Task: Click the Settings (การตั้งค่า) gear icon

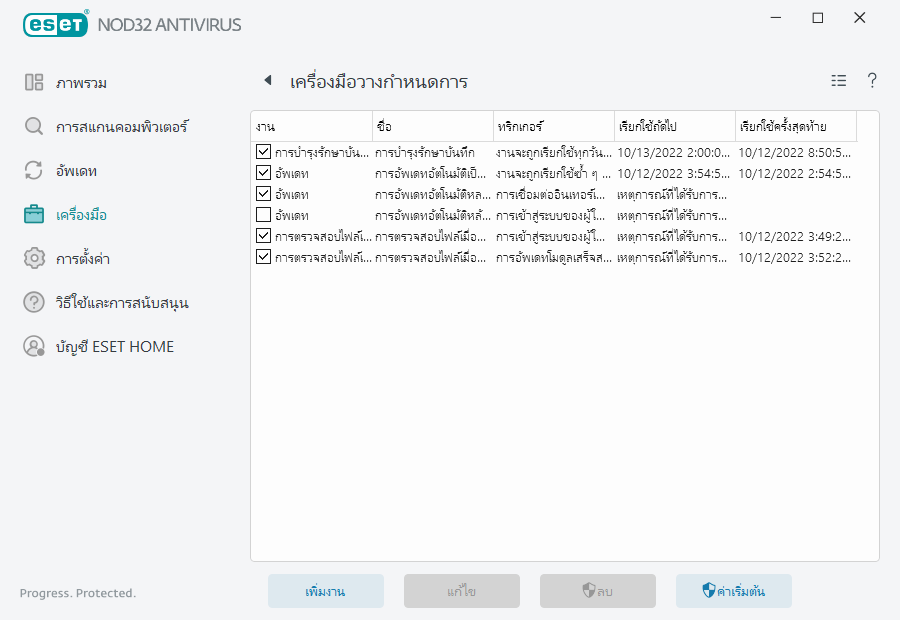Action: [x=34, y=259]
